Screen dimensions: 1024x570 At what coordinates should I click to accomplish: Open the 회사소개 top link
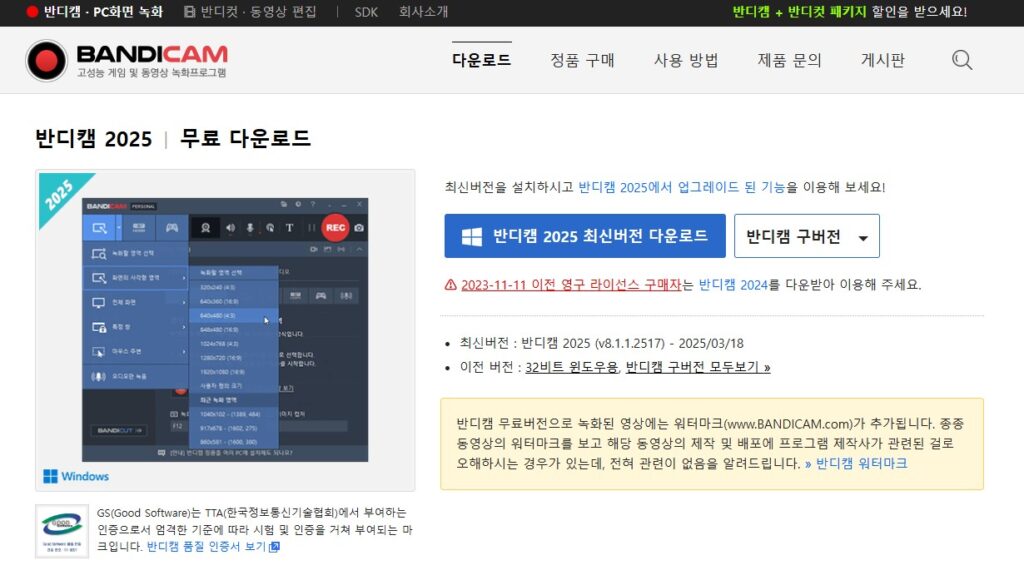point(423,12)
